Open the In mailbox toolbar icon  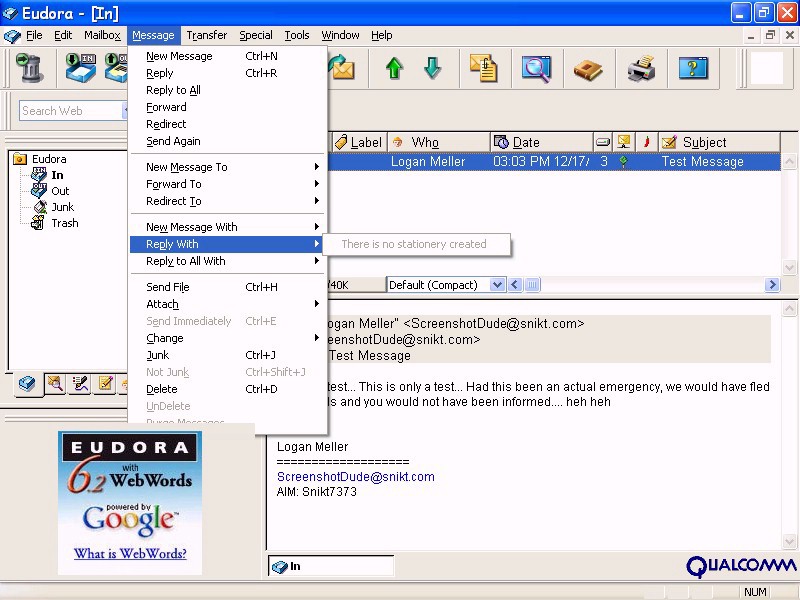[81, 67]
